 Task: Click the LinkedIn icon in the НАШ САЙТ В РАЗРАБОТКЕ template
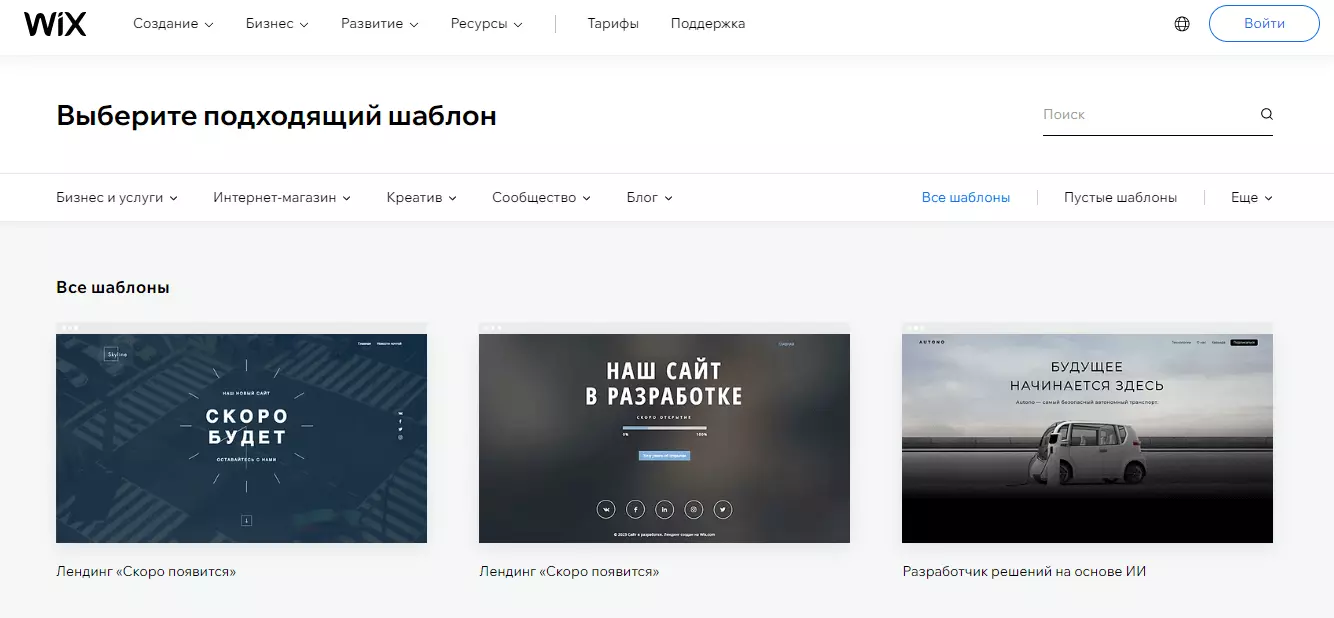664,510
